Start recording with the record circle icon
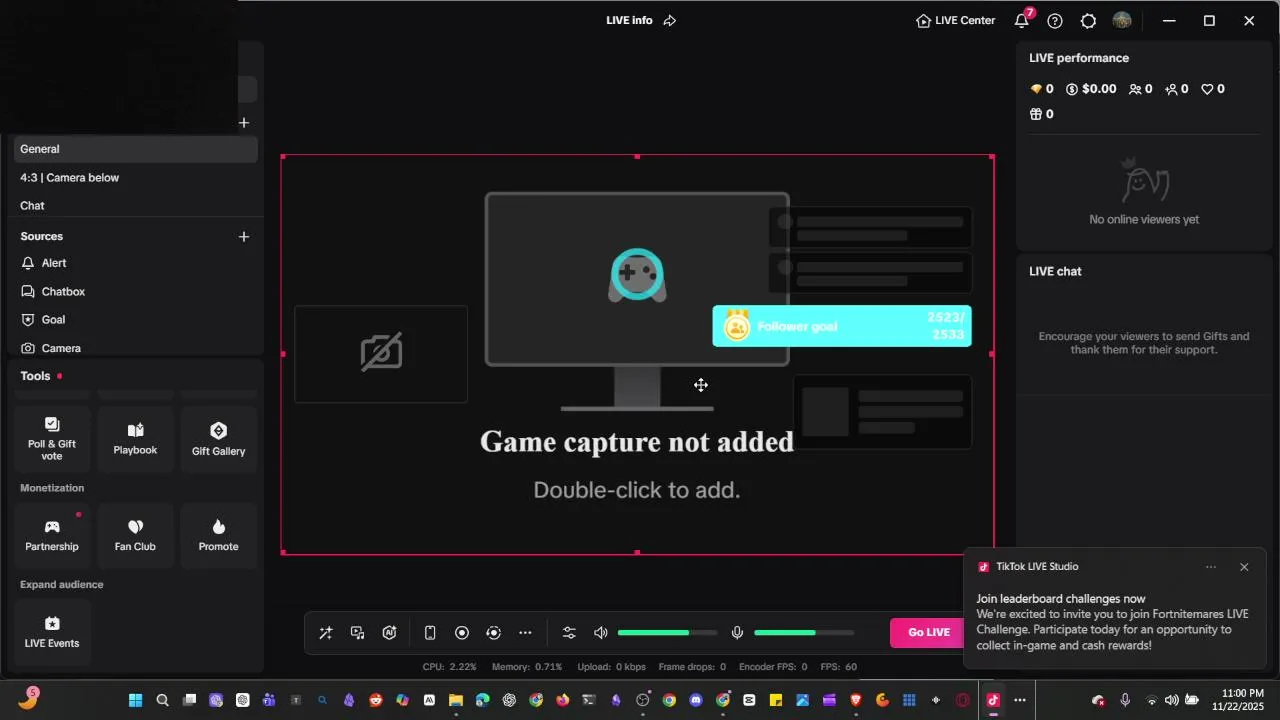 pos(462,633)
